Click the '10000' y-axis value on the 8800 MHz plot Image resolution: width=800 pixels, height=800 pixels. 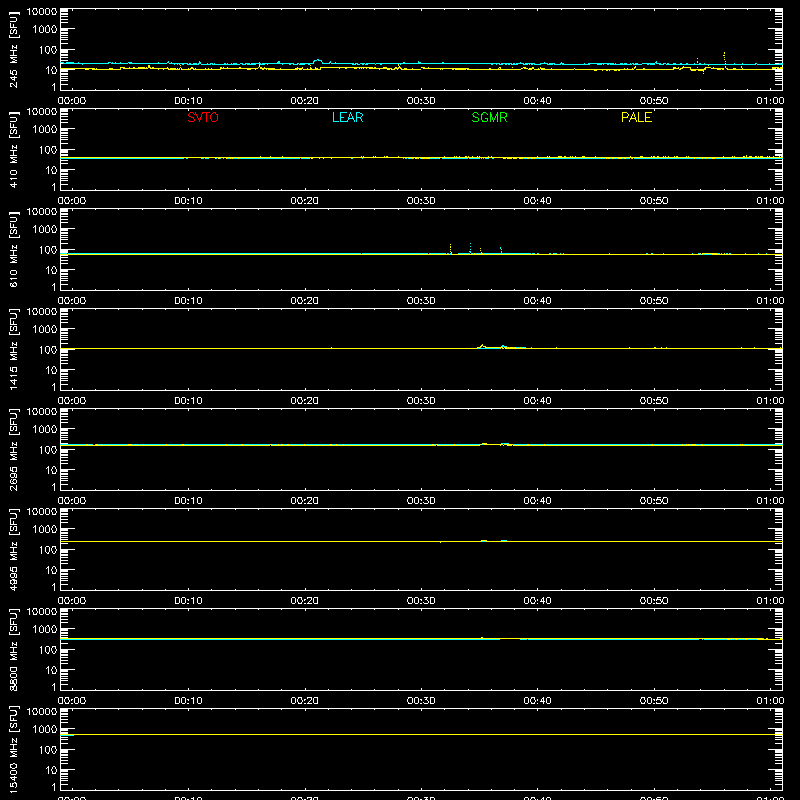pyautogui.click(x=42, y=612)
